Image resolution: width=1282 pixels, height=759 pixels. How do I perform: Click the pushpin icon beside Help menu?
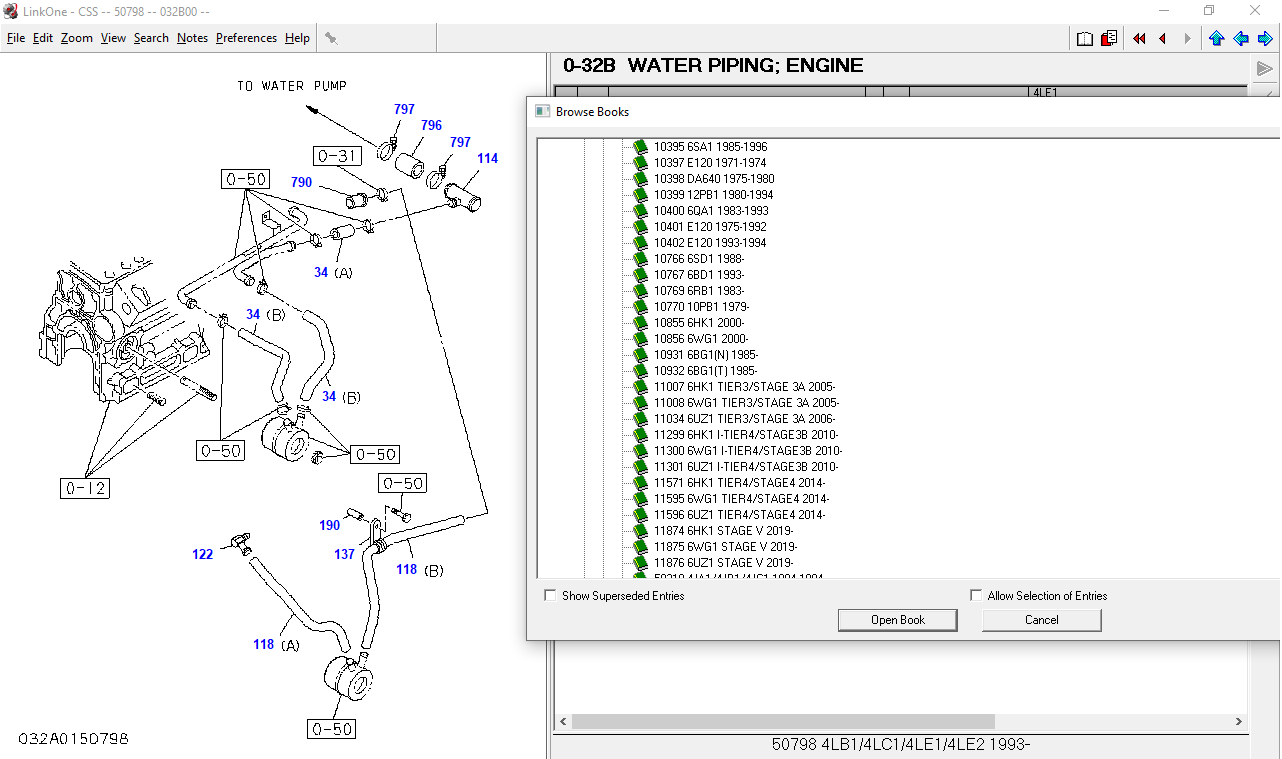(331, 38)
